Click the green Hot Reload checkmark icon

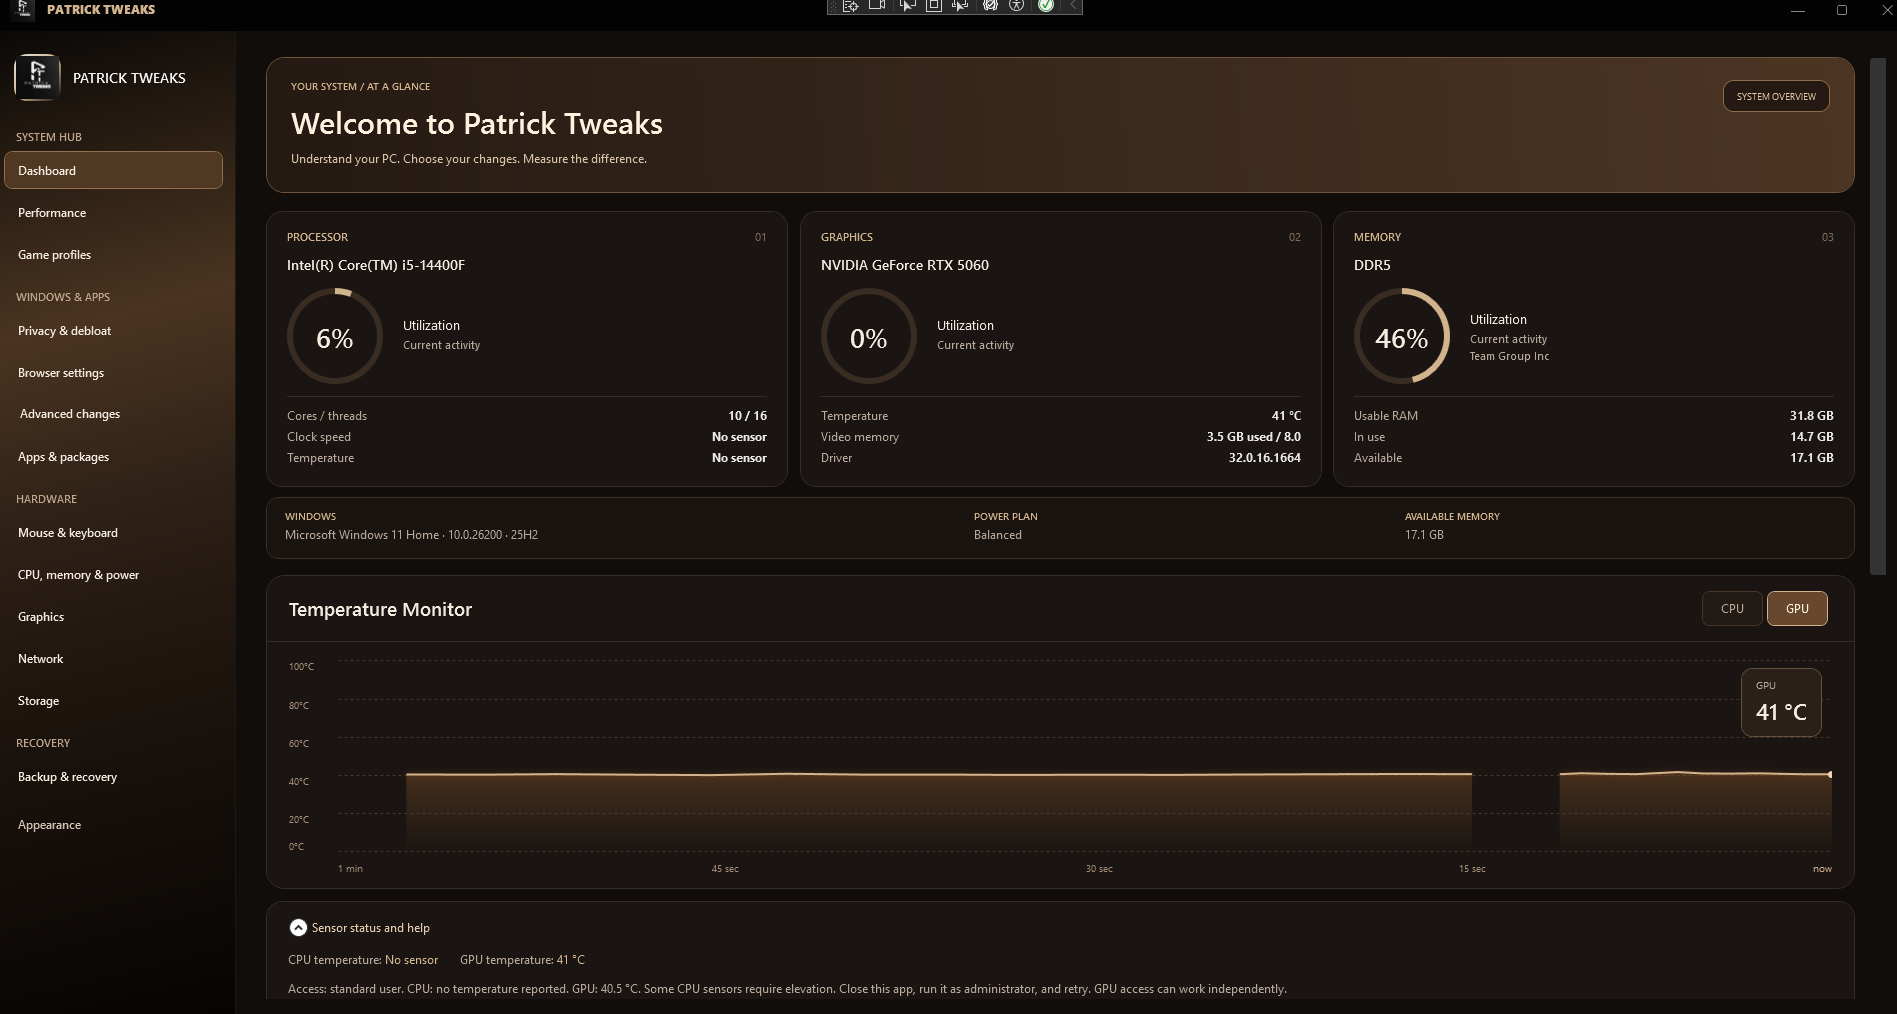pos(1046,6)
